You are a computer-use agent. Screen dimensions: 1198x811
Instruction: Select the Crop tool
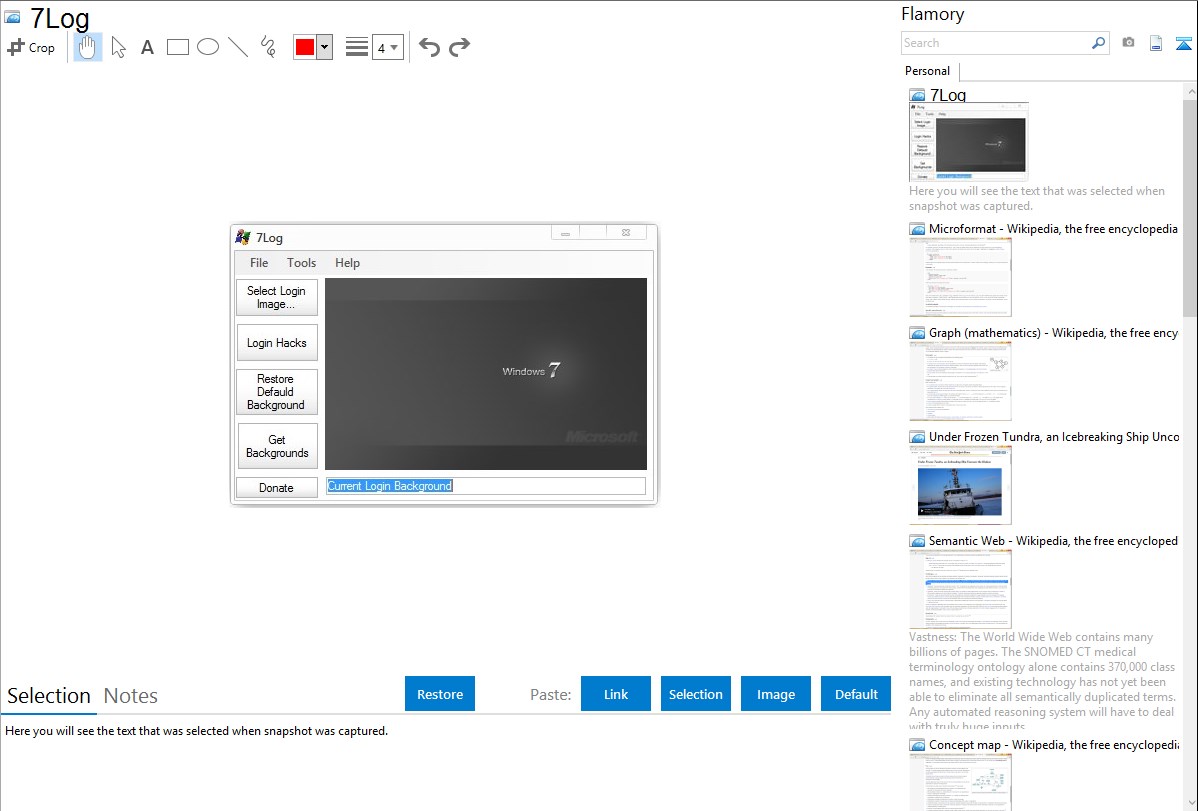(31, 47)
